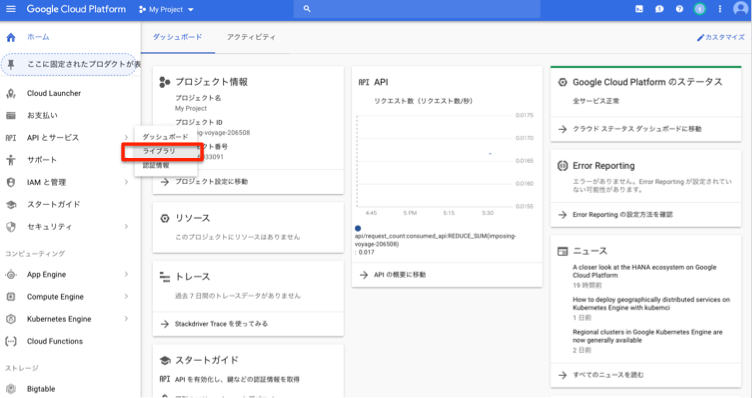Click the IAM shield icon
Image resolution: width=752 pixels, height=398 pixels.
tap(11, 182)
